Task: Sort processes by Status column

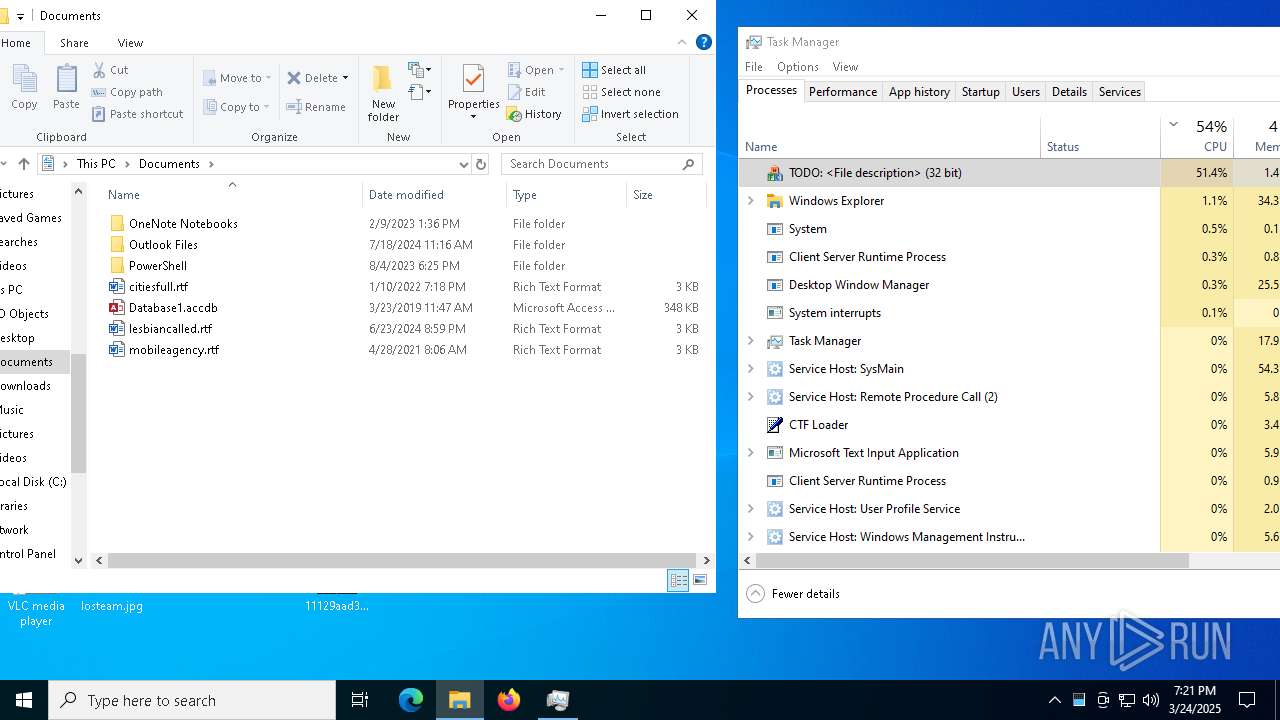Action: [1100, 136]
